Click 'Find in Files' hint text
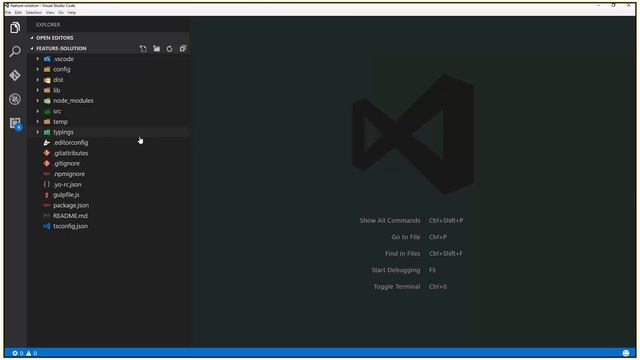 [402, 253]
